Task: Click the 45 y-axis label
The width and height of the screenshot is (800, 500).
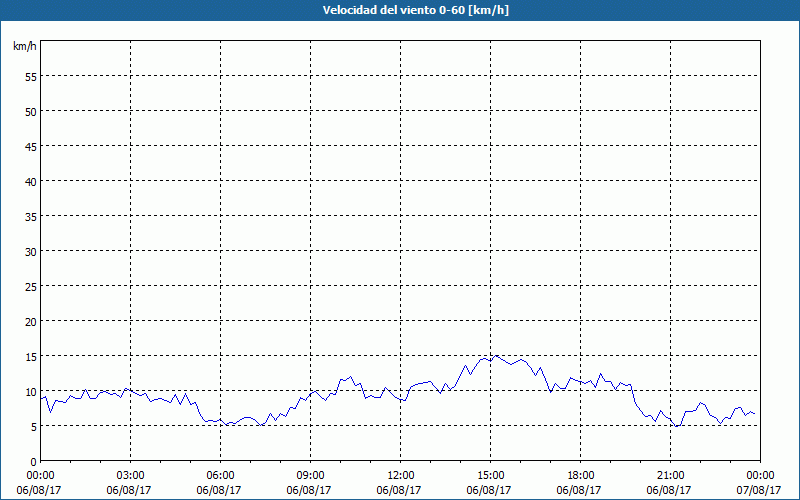Action: point(31,146)
